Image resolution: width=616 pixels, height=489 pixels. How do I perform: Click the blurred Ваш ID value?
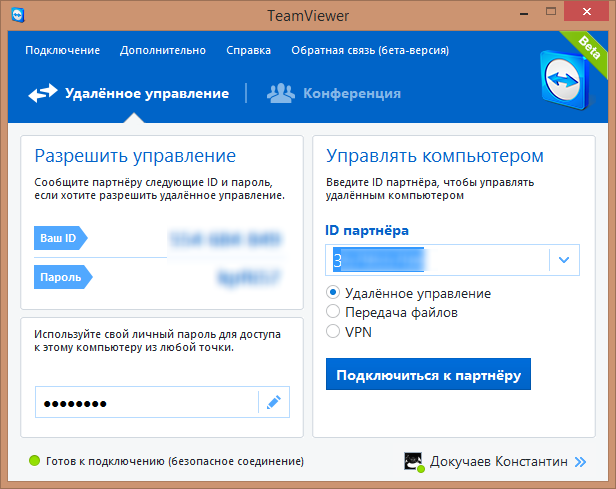pyautogui.click(x=226, y=239)
